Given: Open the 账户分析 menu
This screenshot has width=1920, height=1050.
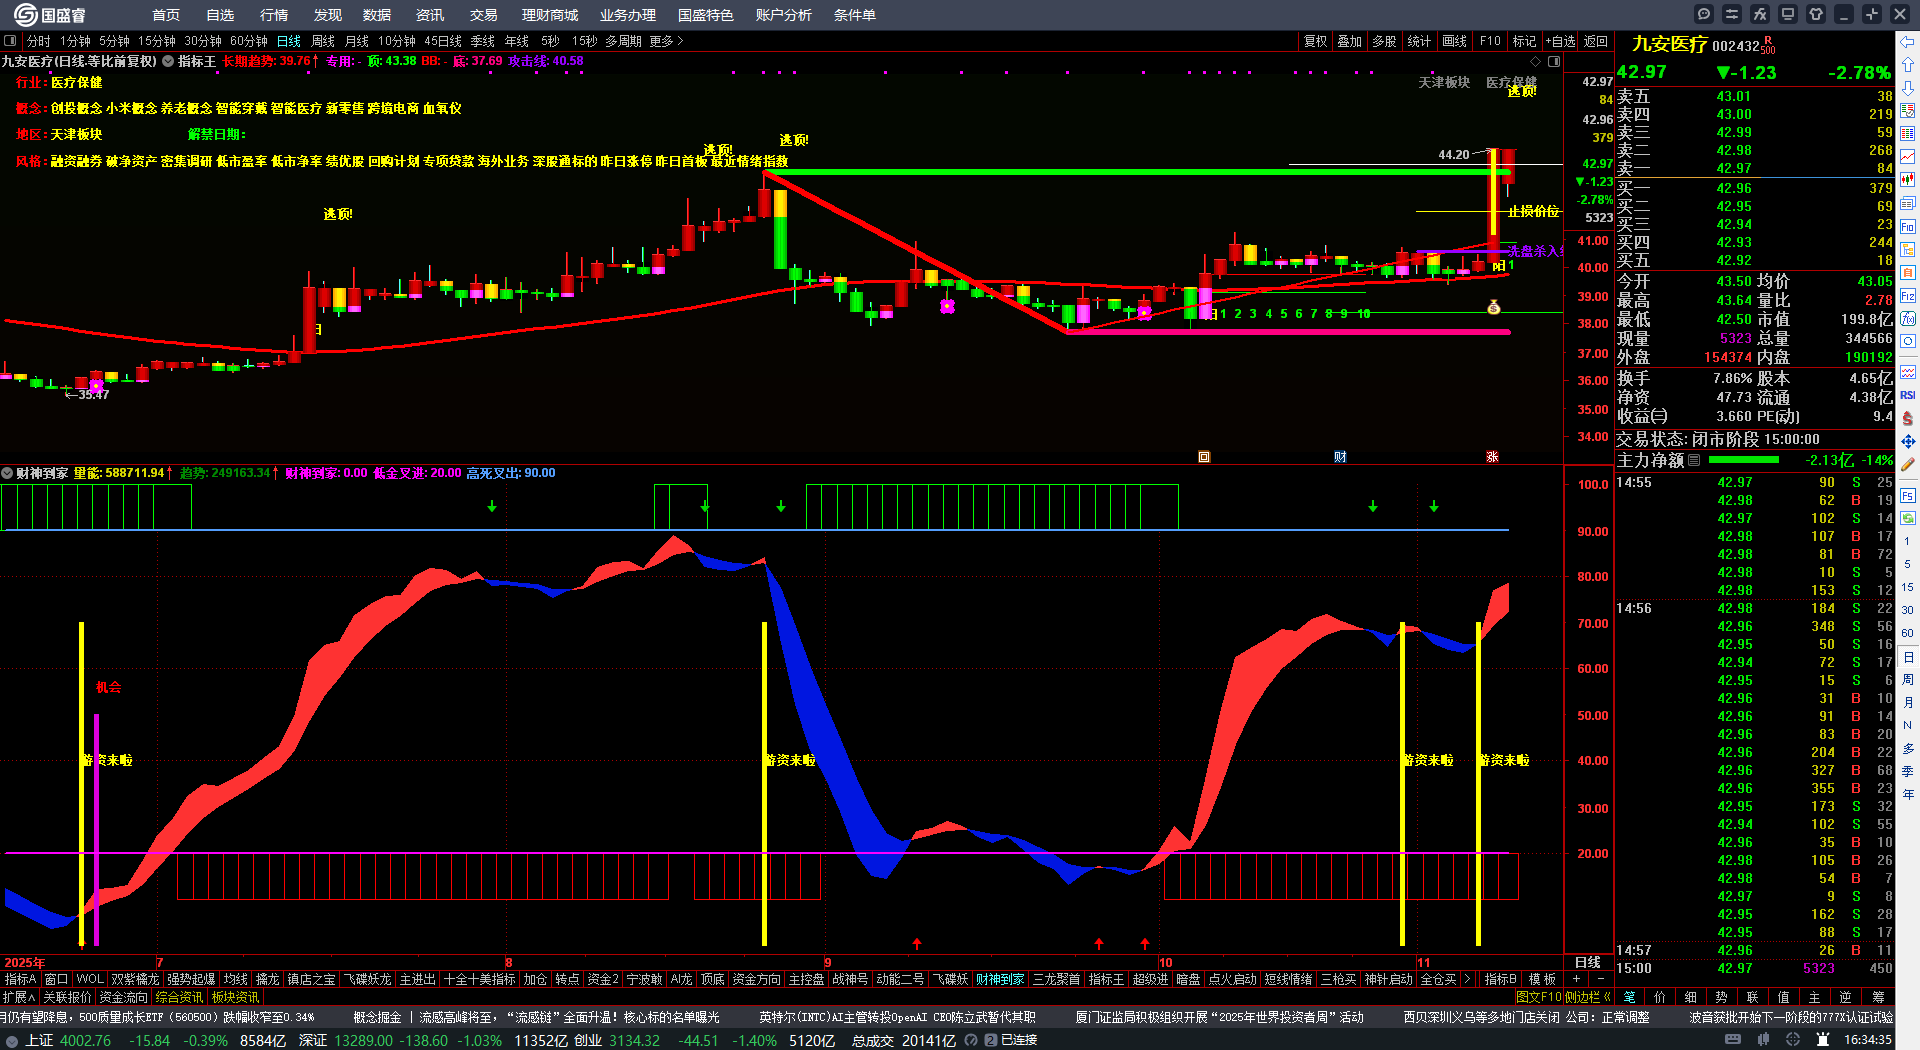Looking at the screenshot, I should click(x=784, y=15).
